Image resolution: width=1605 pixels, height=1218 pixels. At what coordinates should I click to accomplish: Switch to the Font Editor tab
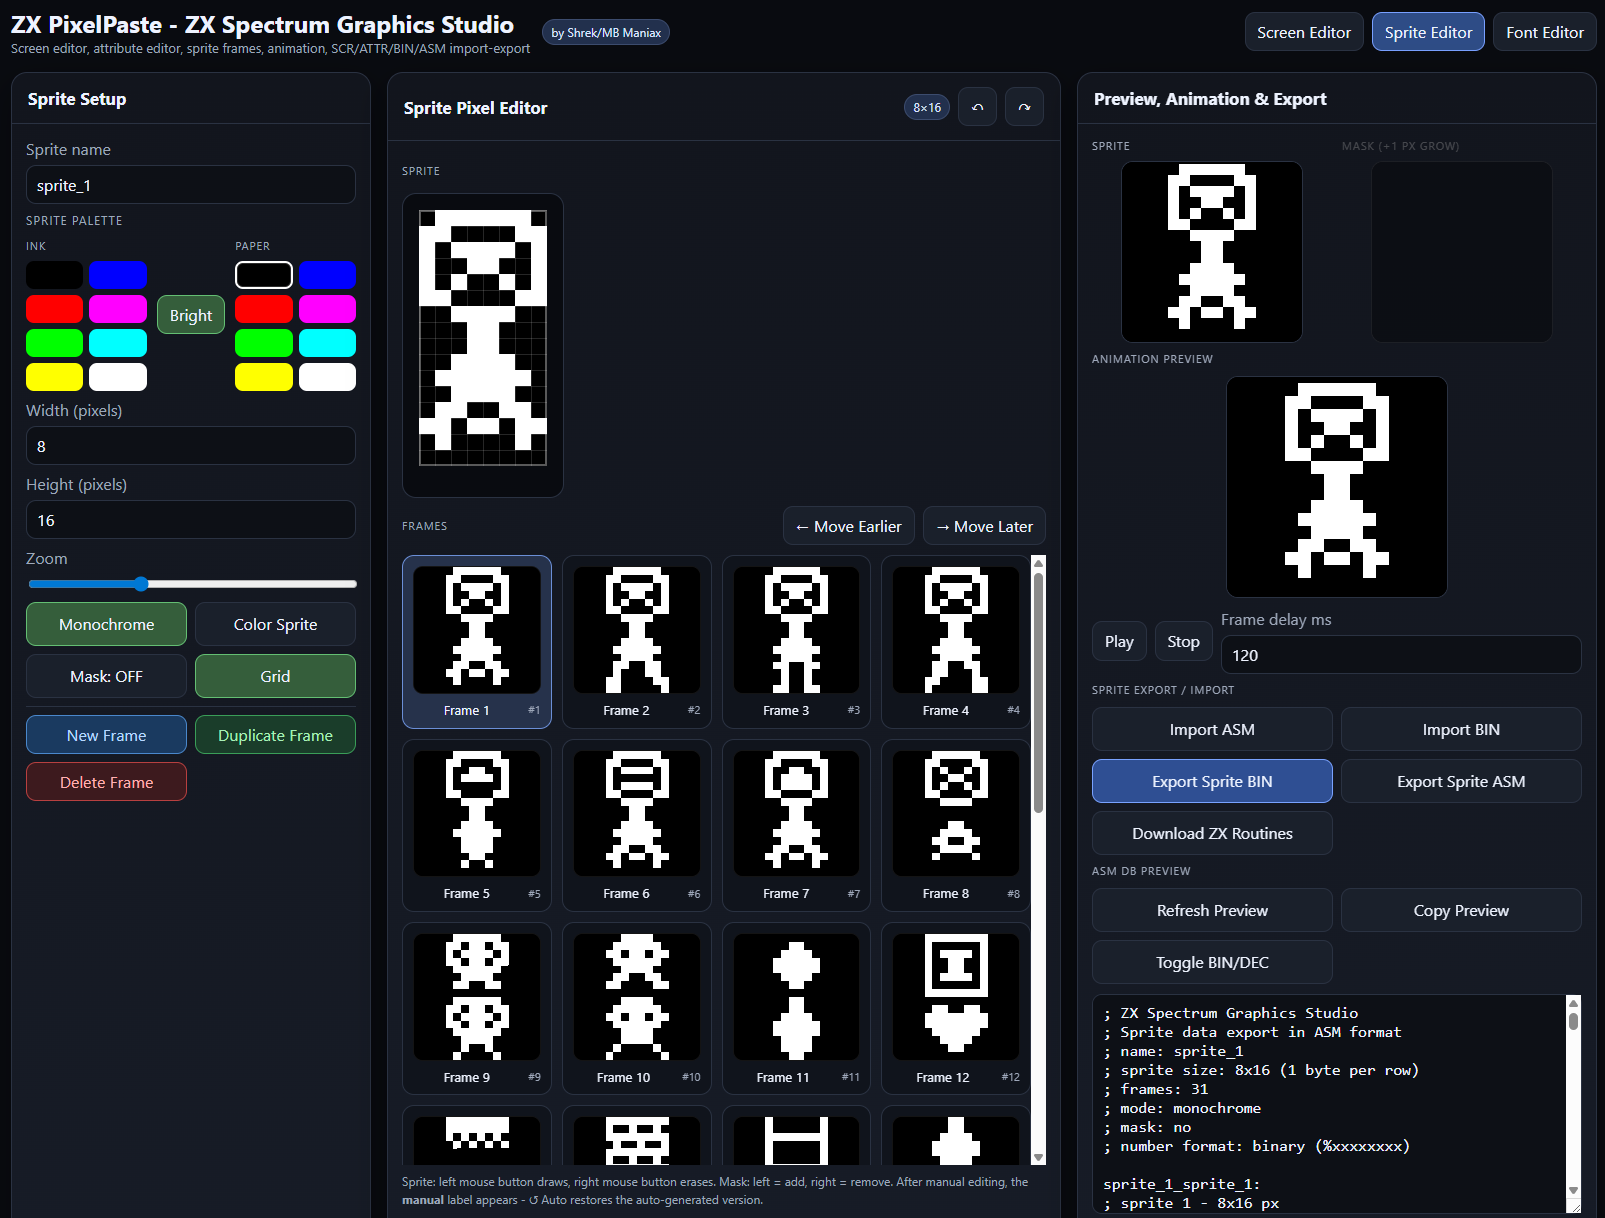tap(1544, 32)
